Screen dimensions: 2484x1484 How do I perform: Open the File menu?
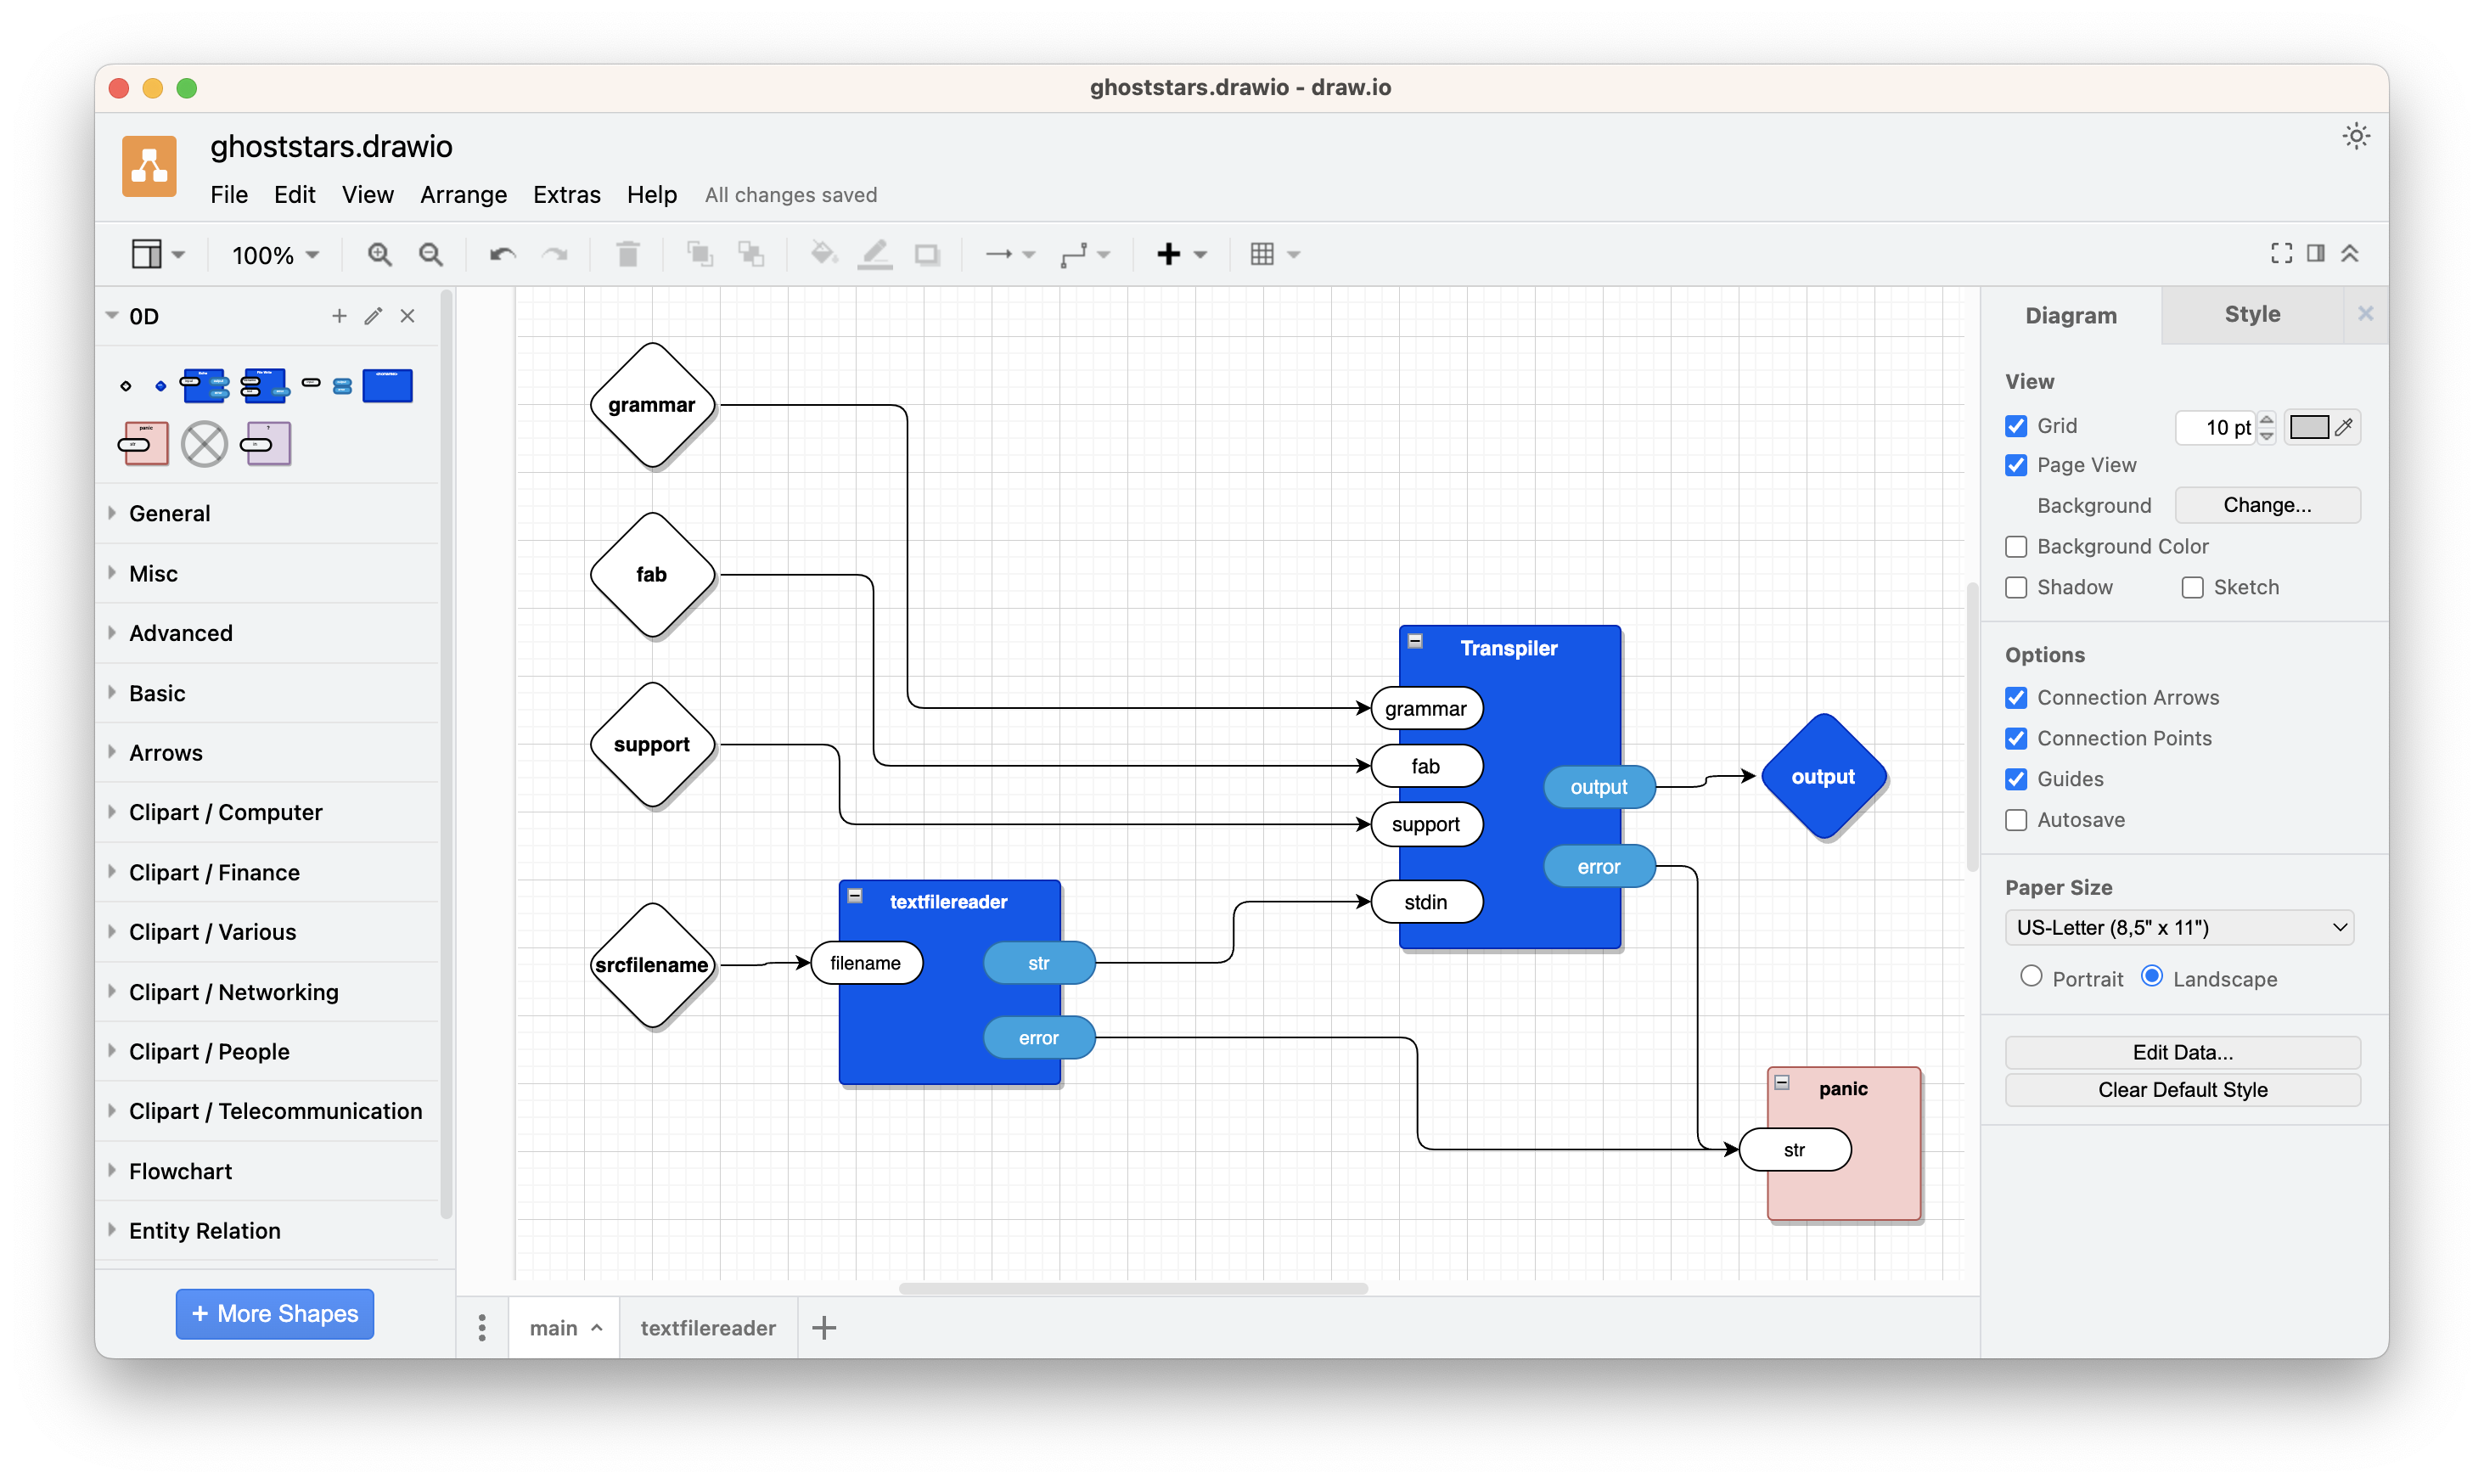coord(229,194)
